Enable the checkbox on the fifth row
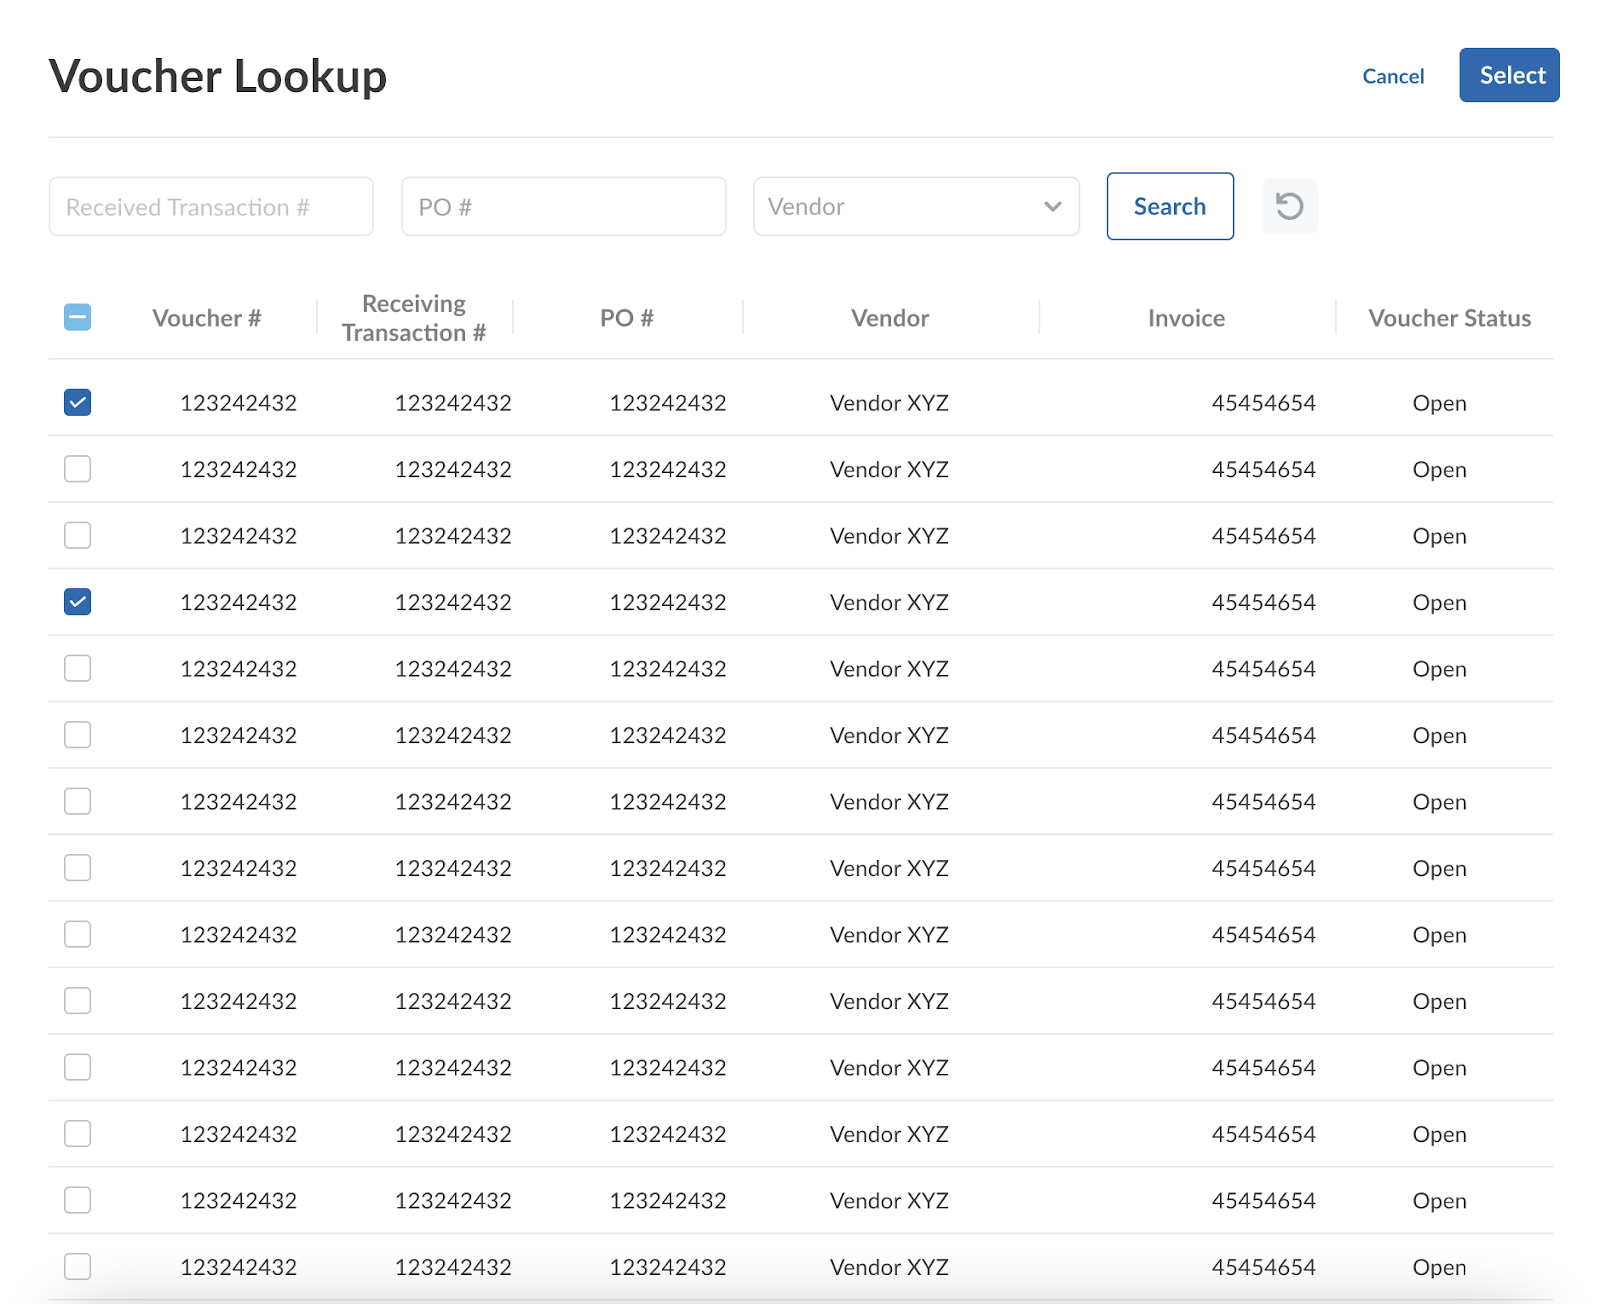Image resolution: width=1600 pixels, height=1304 pixels. pos(77,668)
